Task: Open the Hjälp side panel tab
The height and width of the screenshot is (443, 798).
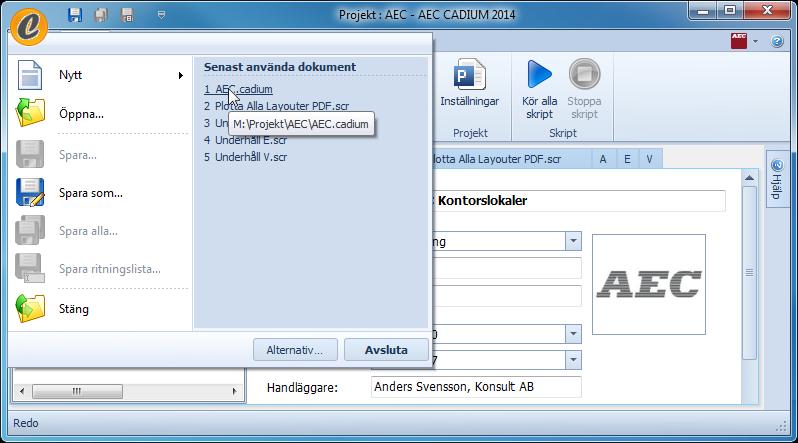Action: tap(777, 179)
